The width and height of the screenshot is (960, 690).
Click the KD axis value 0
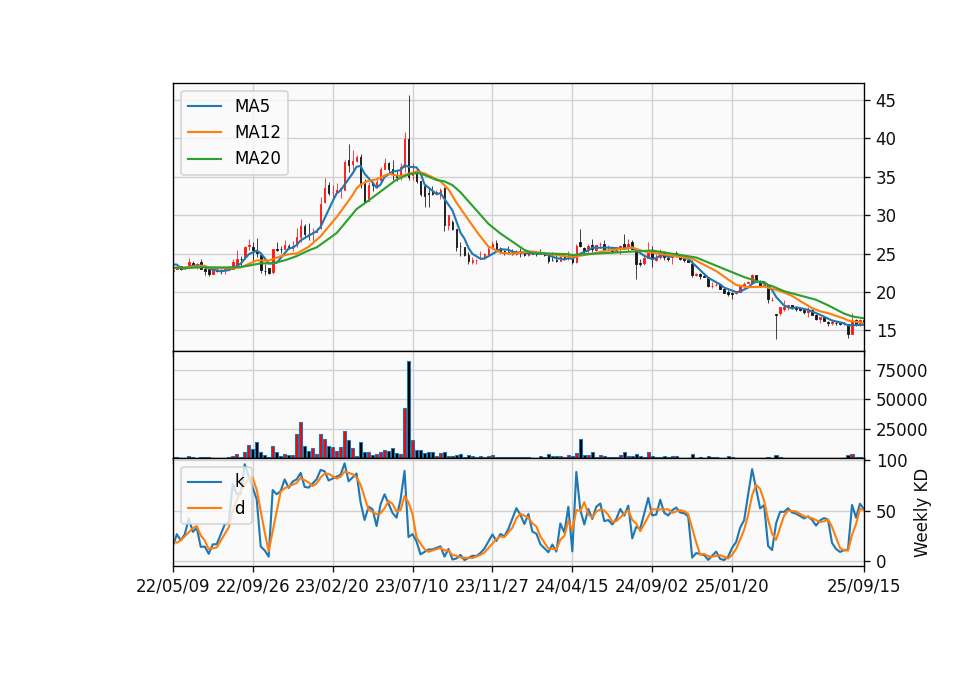[x=880, y=561]
